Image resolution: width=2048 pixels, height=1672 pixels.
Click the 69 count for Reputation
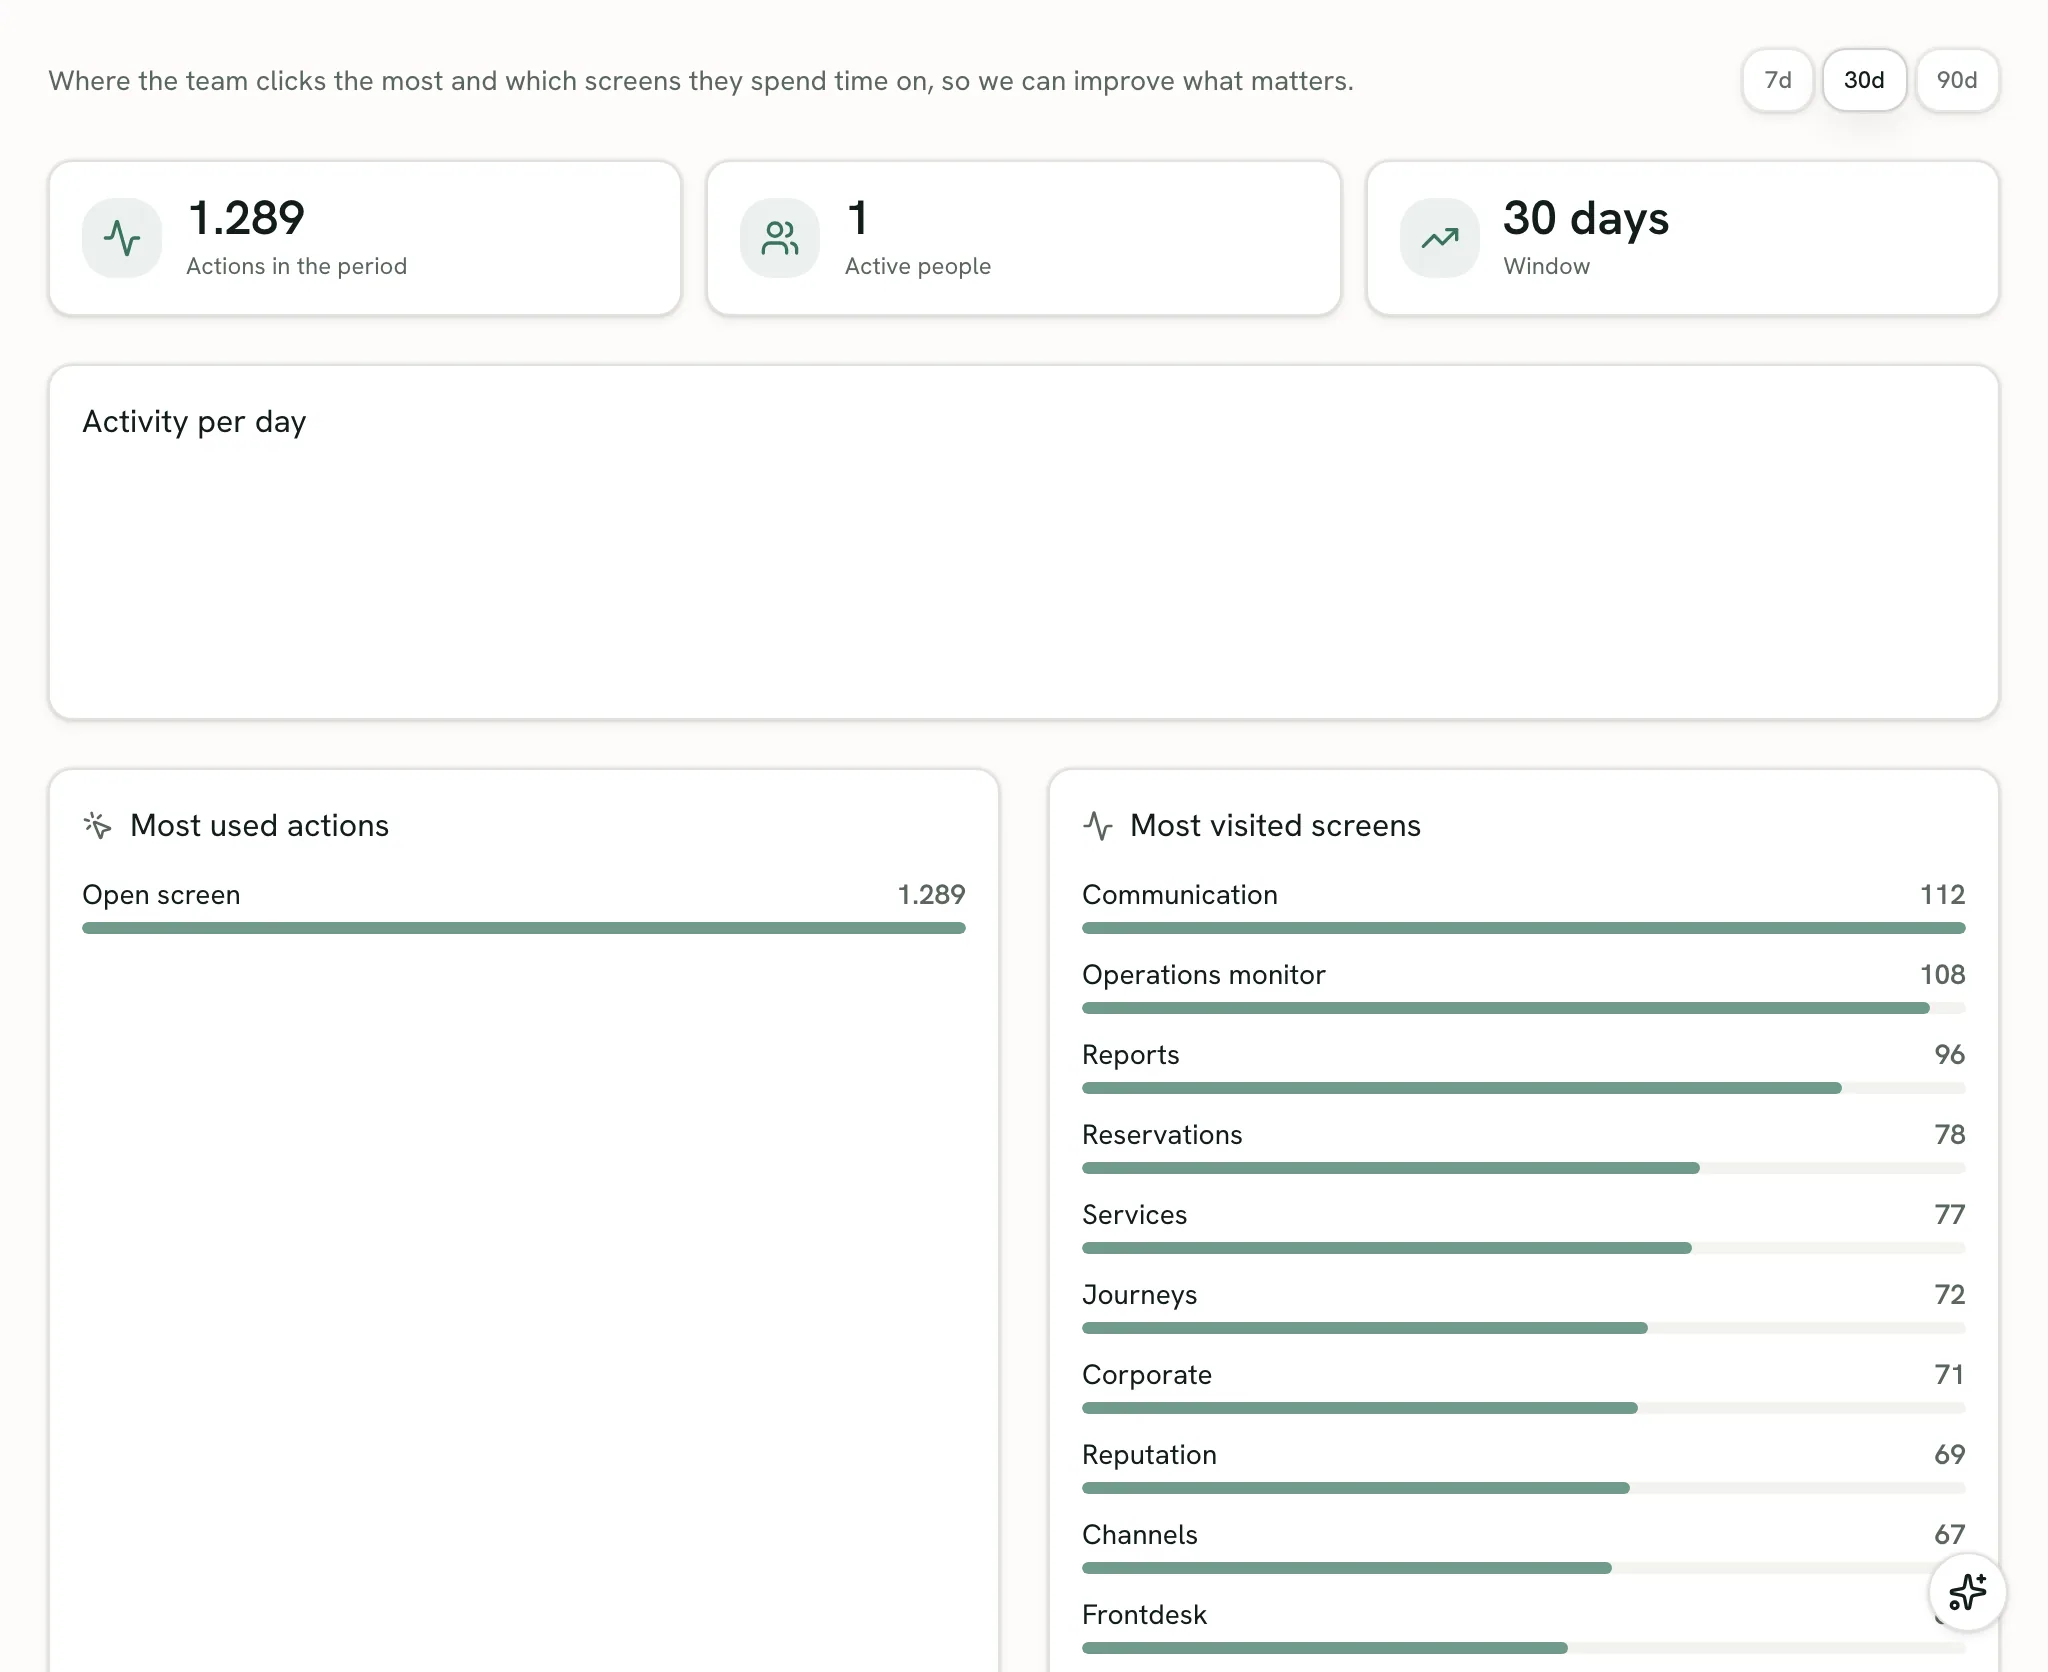click(x=1949, y=1455)
